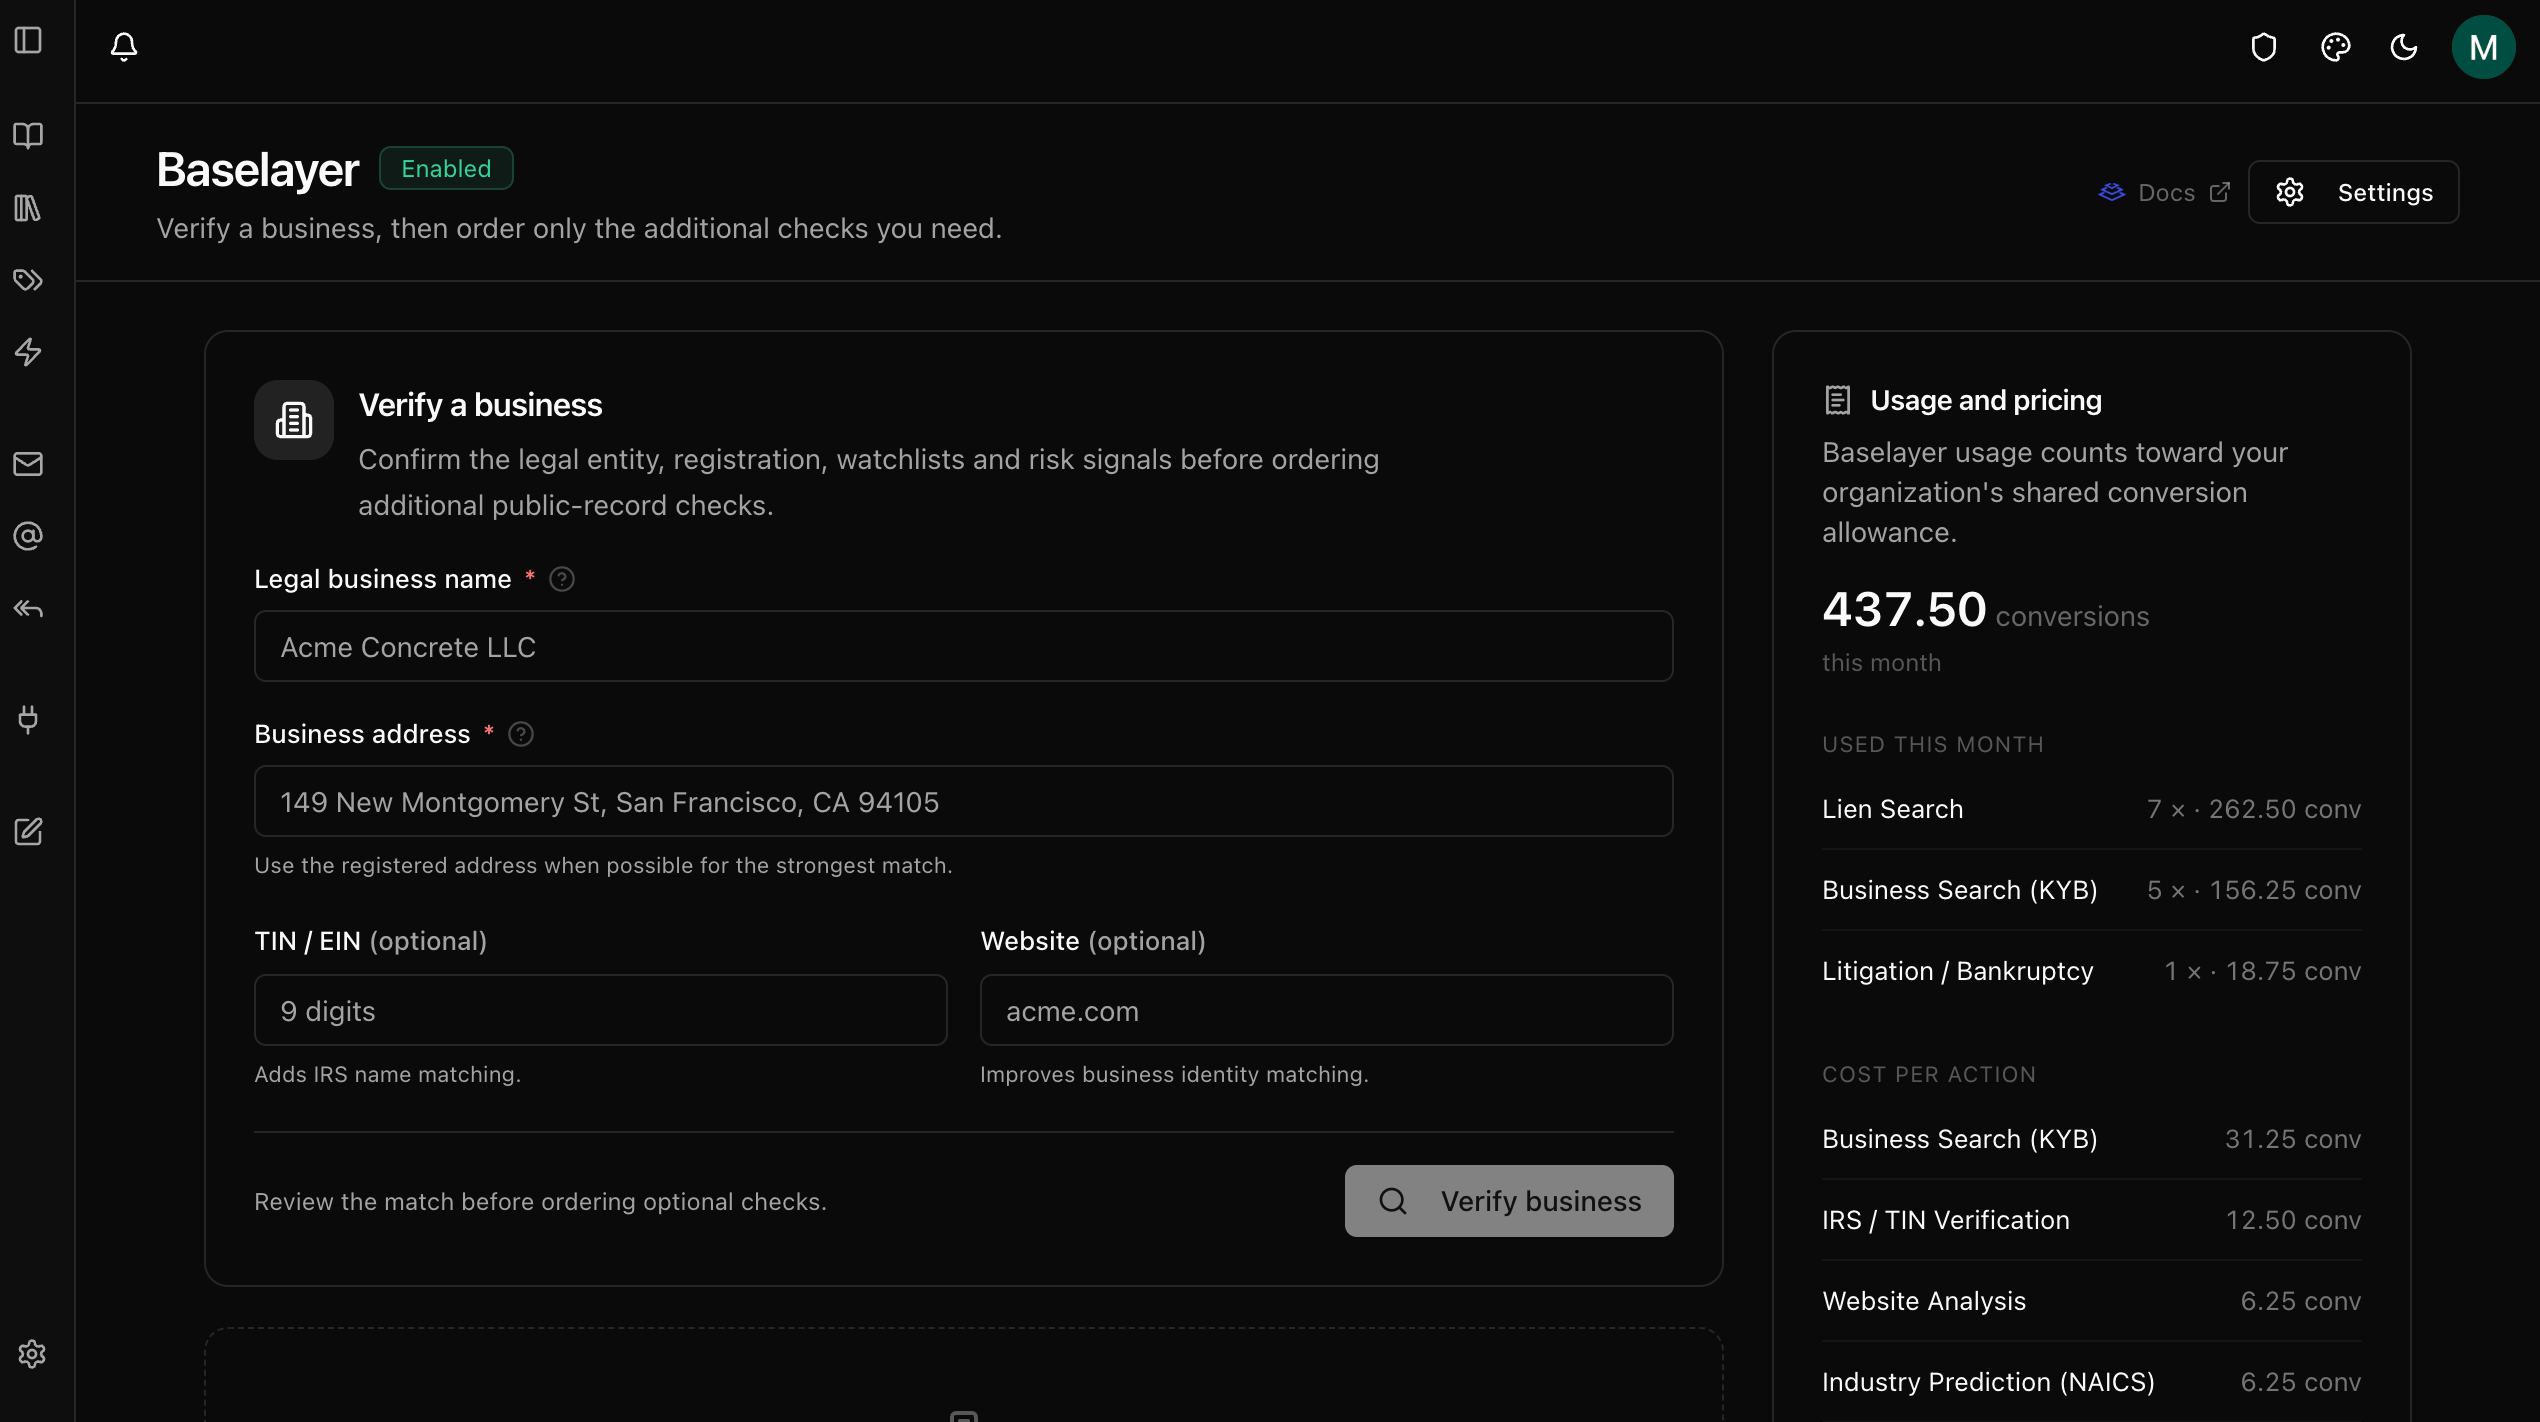Show help for Legal business name
This screenshot has width=2540, height=1422.
click(x=562, y=579)
